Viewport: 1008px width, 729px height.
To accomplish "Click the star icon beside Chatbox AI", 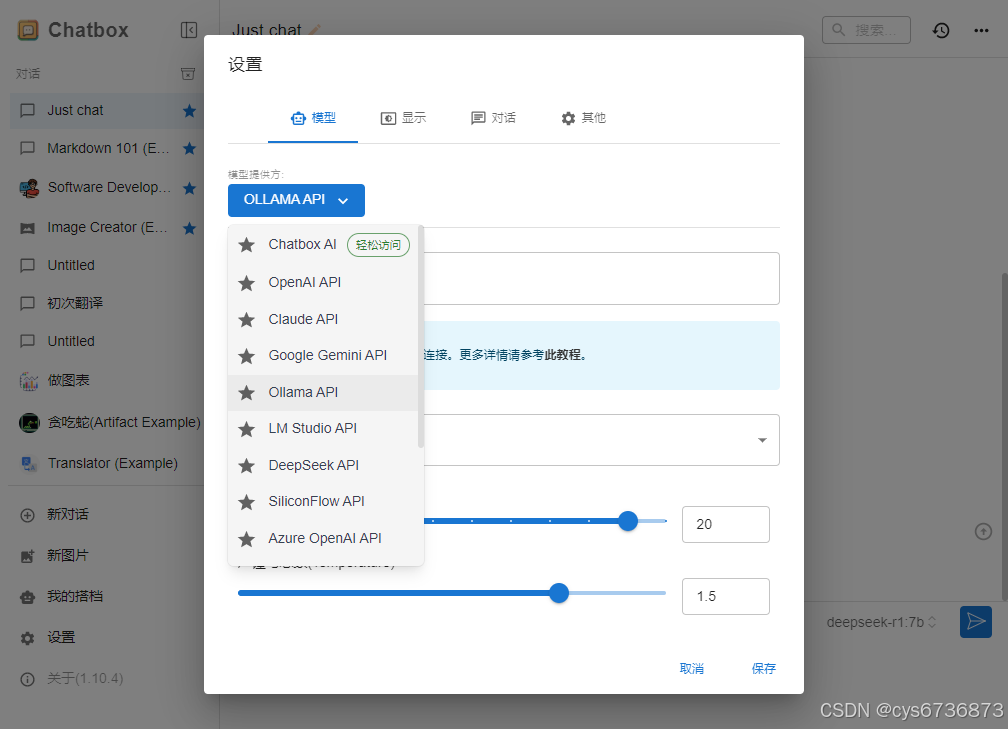I will click(246, 245).
